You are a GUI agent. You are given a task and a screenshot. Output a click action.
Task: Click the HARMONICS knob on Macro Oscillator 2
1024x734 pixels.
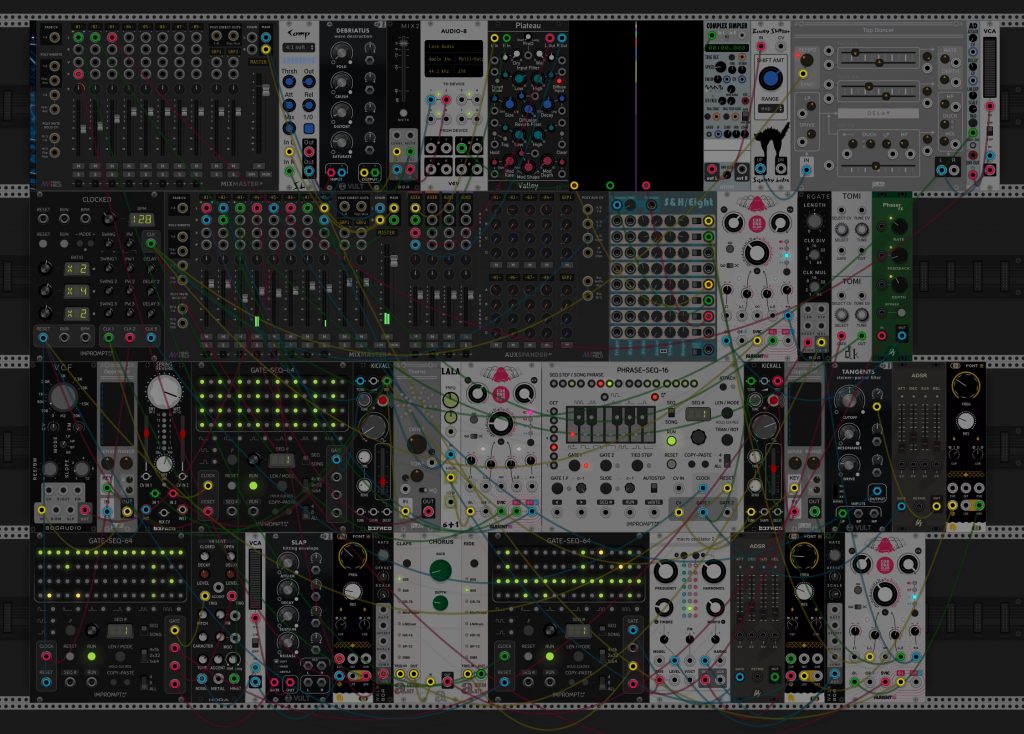click(x=713, y=571)
